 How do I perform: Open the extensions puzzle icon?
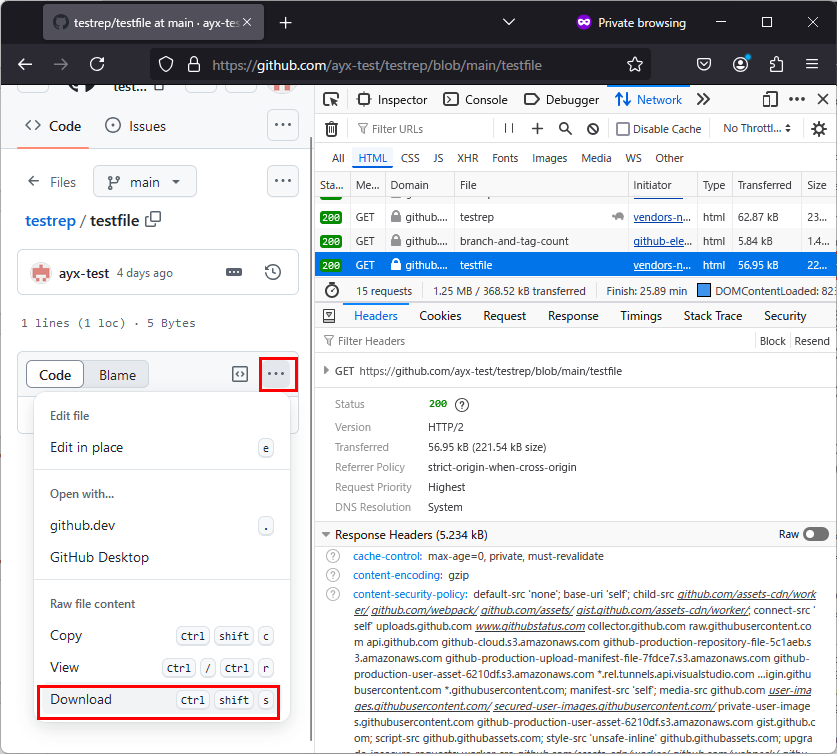[777, 65]
